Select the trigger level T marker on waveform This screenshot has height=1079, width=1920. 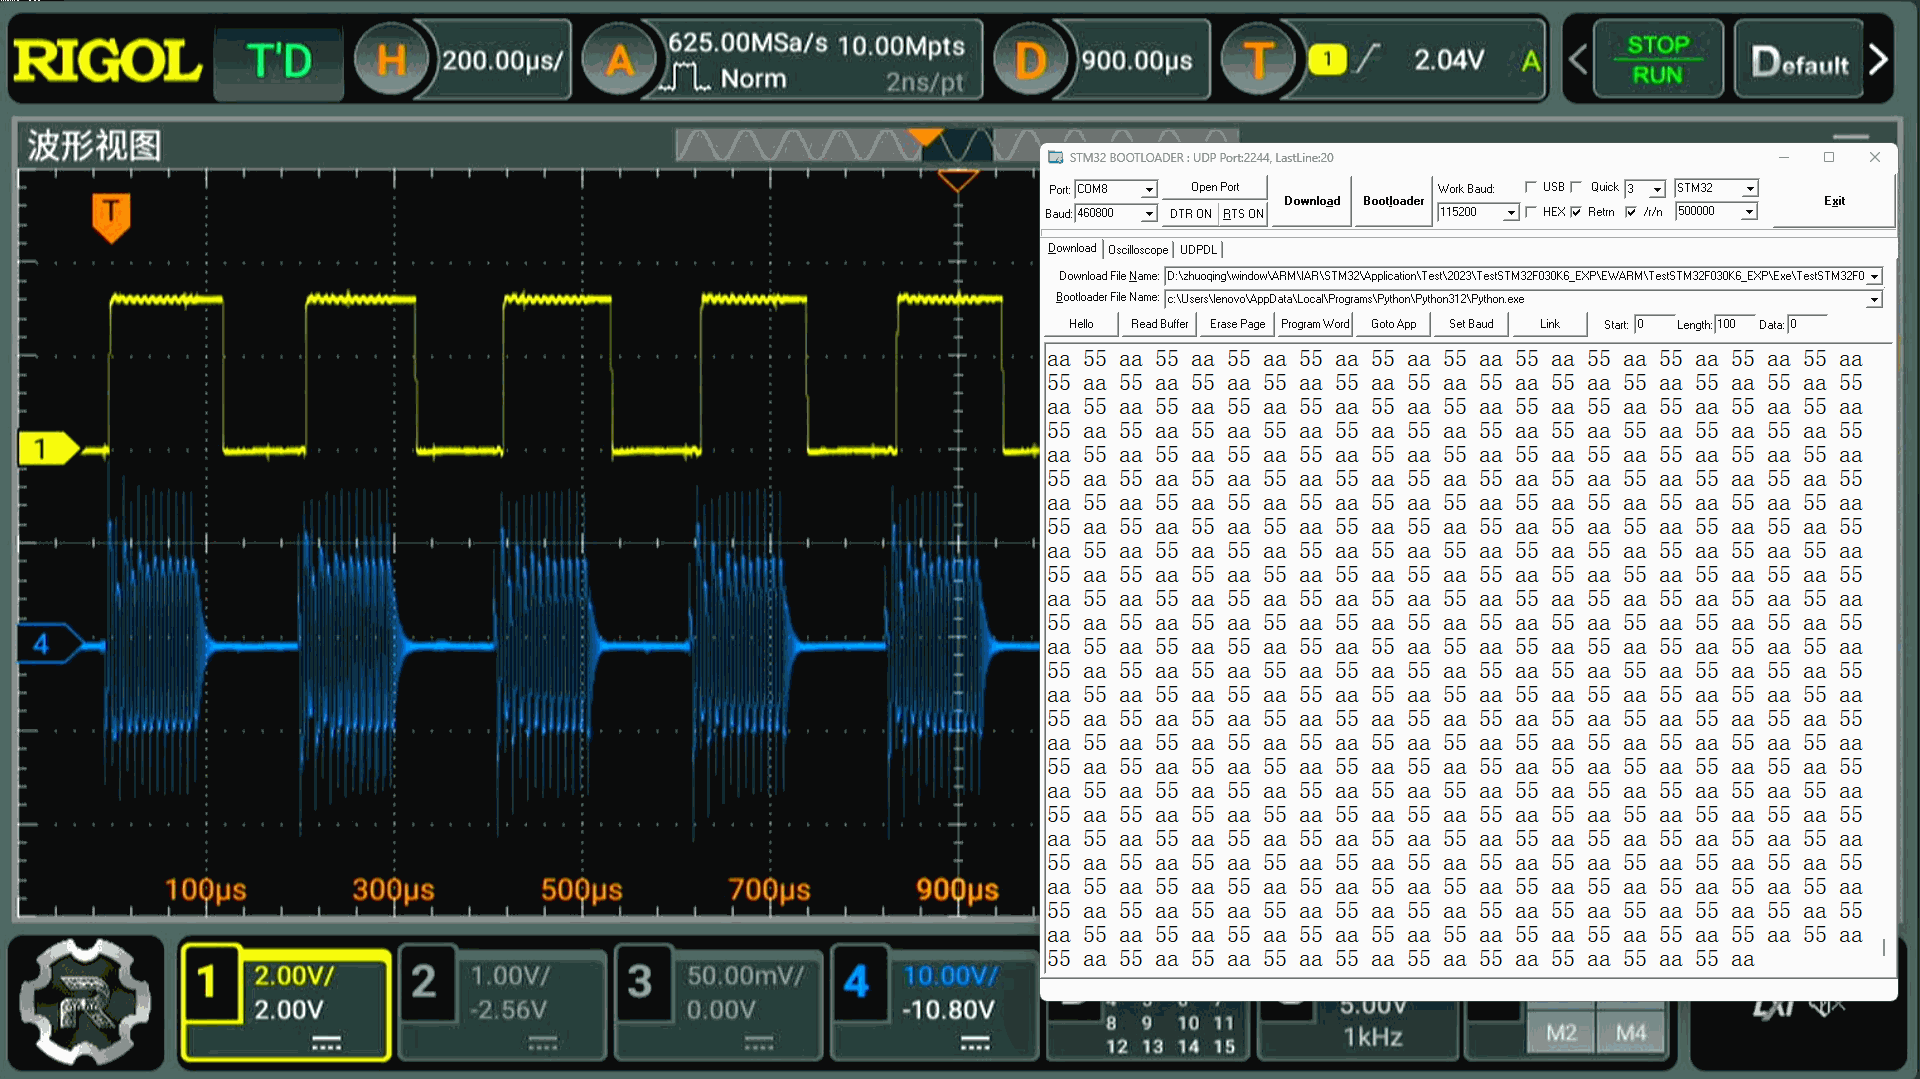click(111, 217)
